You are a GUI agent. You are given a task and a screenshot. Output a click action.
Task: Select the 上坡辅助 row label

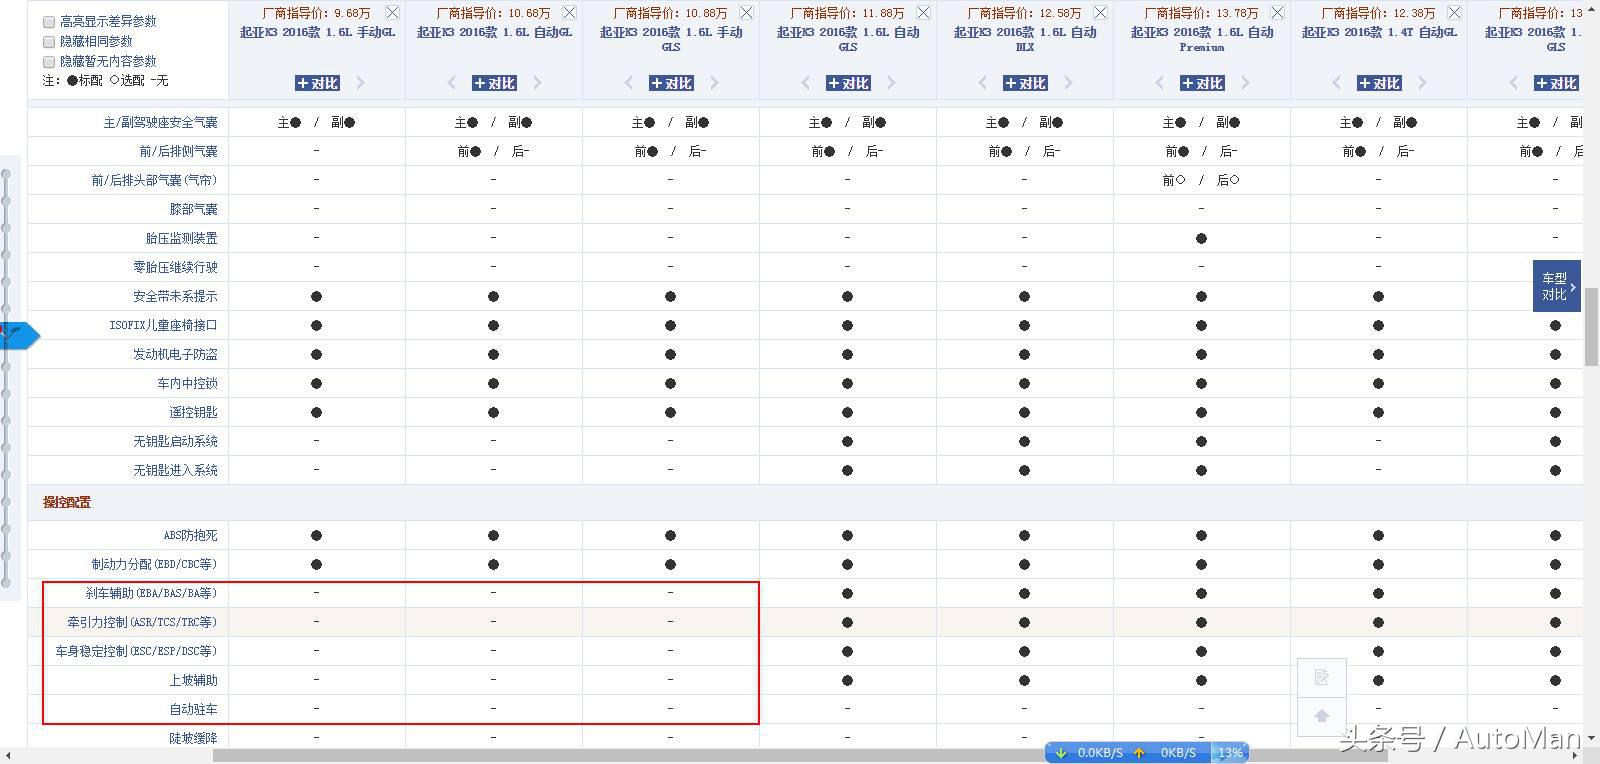tap(193, 680)
